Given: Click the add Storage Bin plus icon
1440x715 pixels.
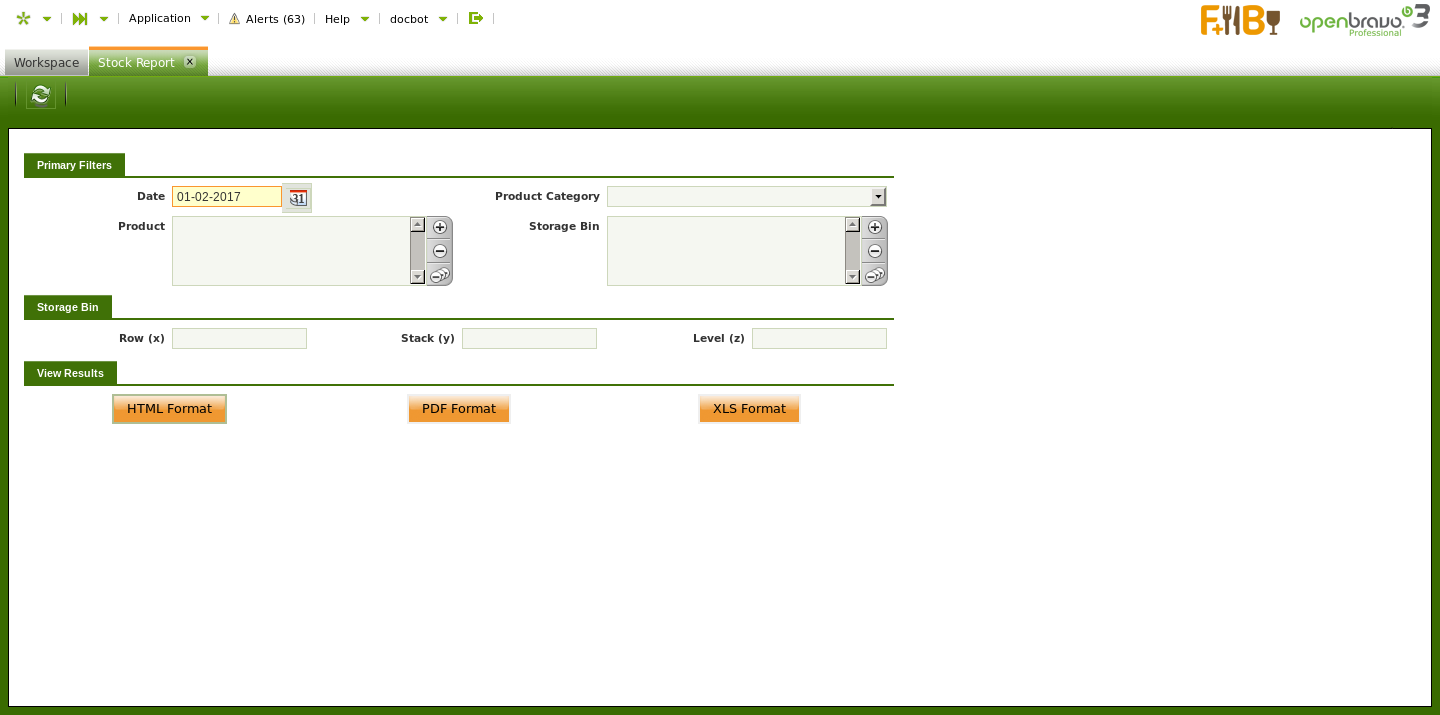Looking at the screenshot, I should coord(875,227).
